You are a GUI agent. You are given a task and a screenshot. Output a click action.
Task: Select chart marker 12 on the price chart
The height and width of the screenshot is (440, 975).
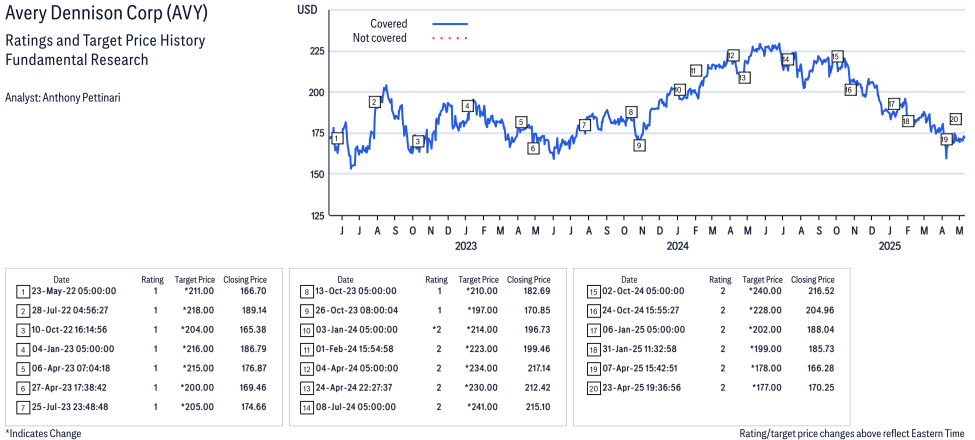[732, 55]
